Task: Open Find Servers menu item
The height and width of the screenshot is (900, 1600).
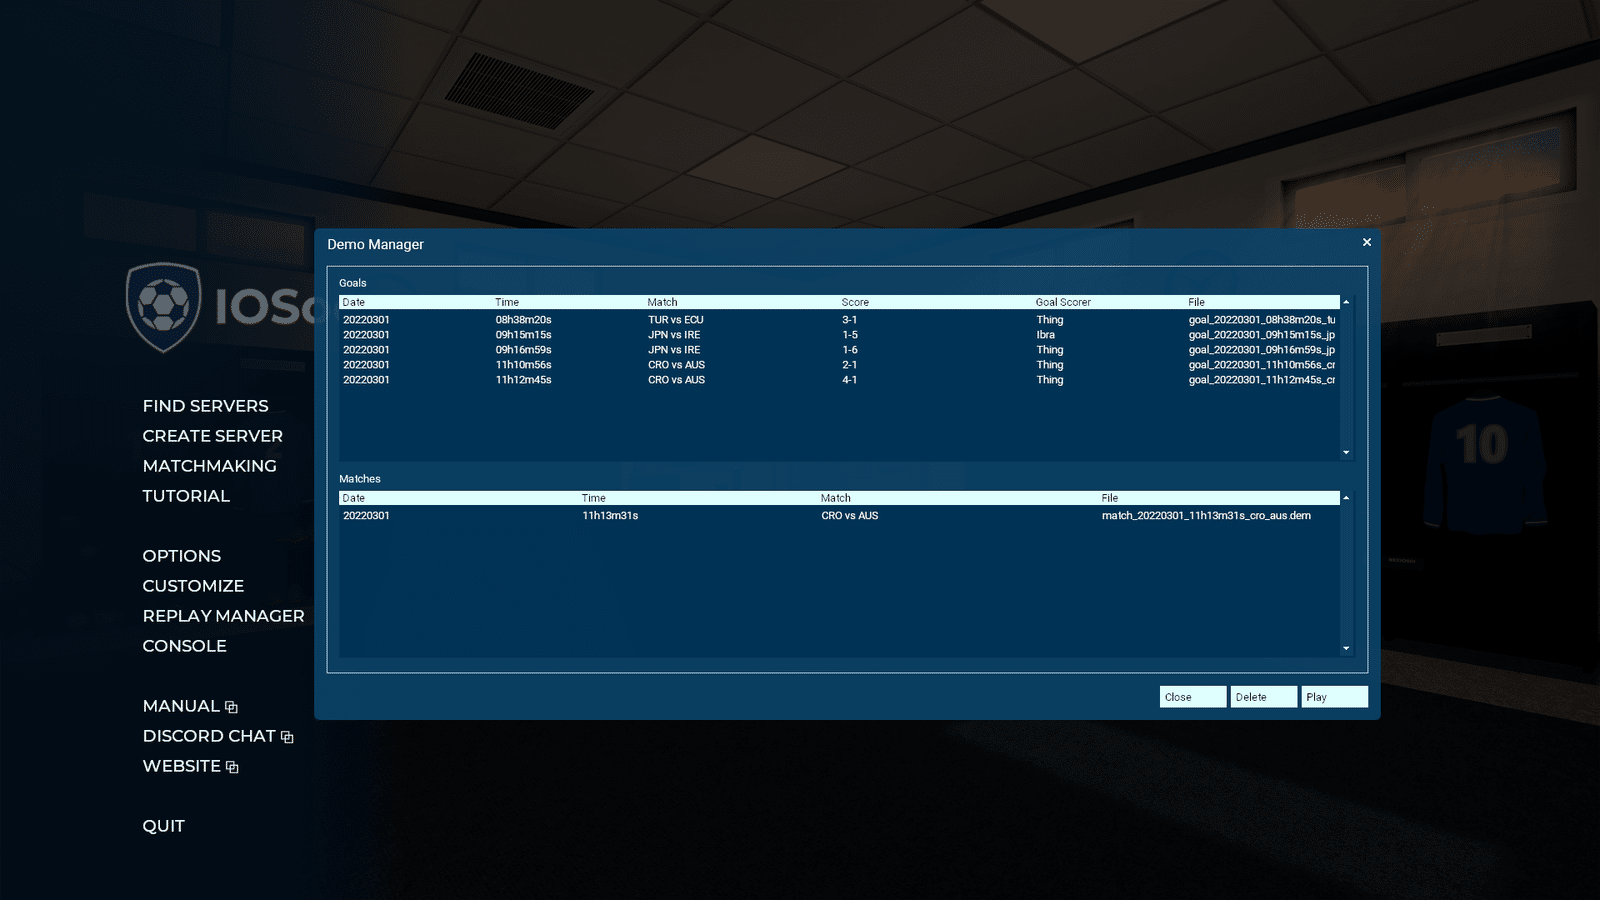Action: coord(205,406)
